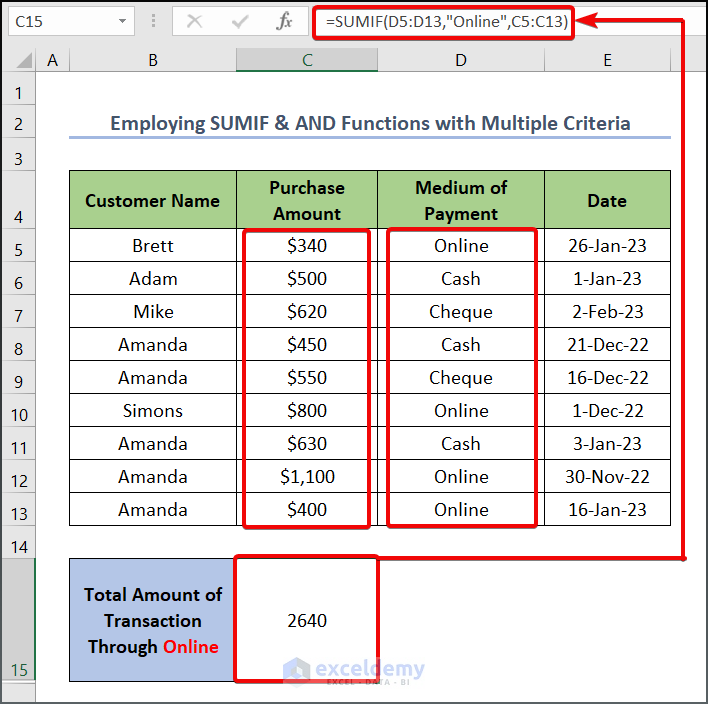
Task: Expand the Name Box dropdown arrow
Action: (x=122, y=21)
